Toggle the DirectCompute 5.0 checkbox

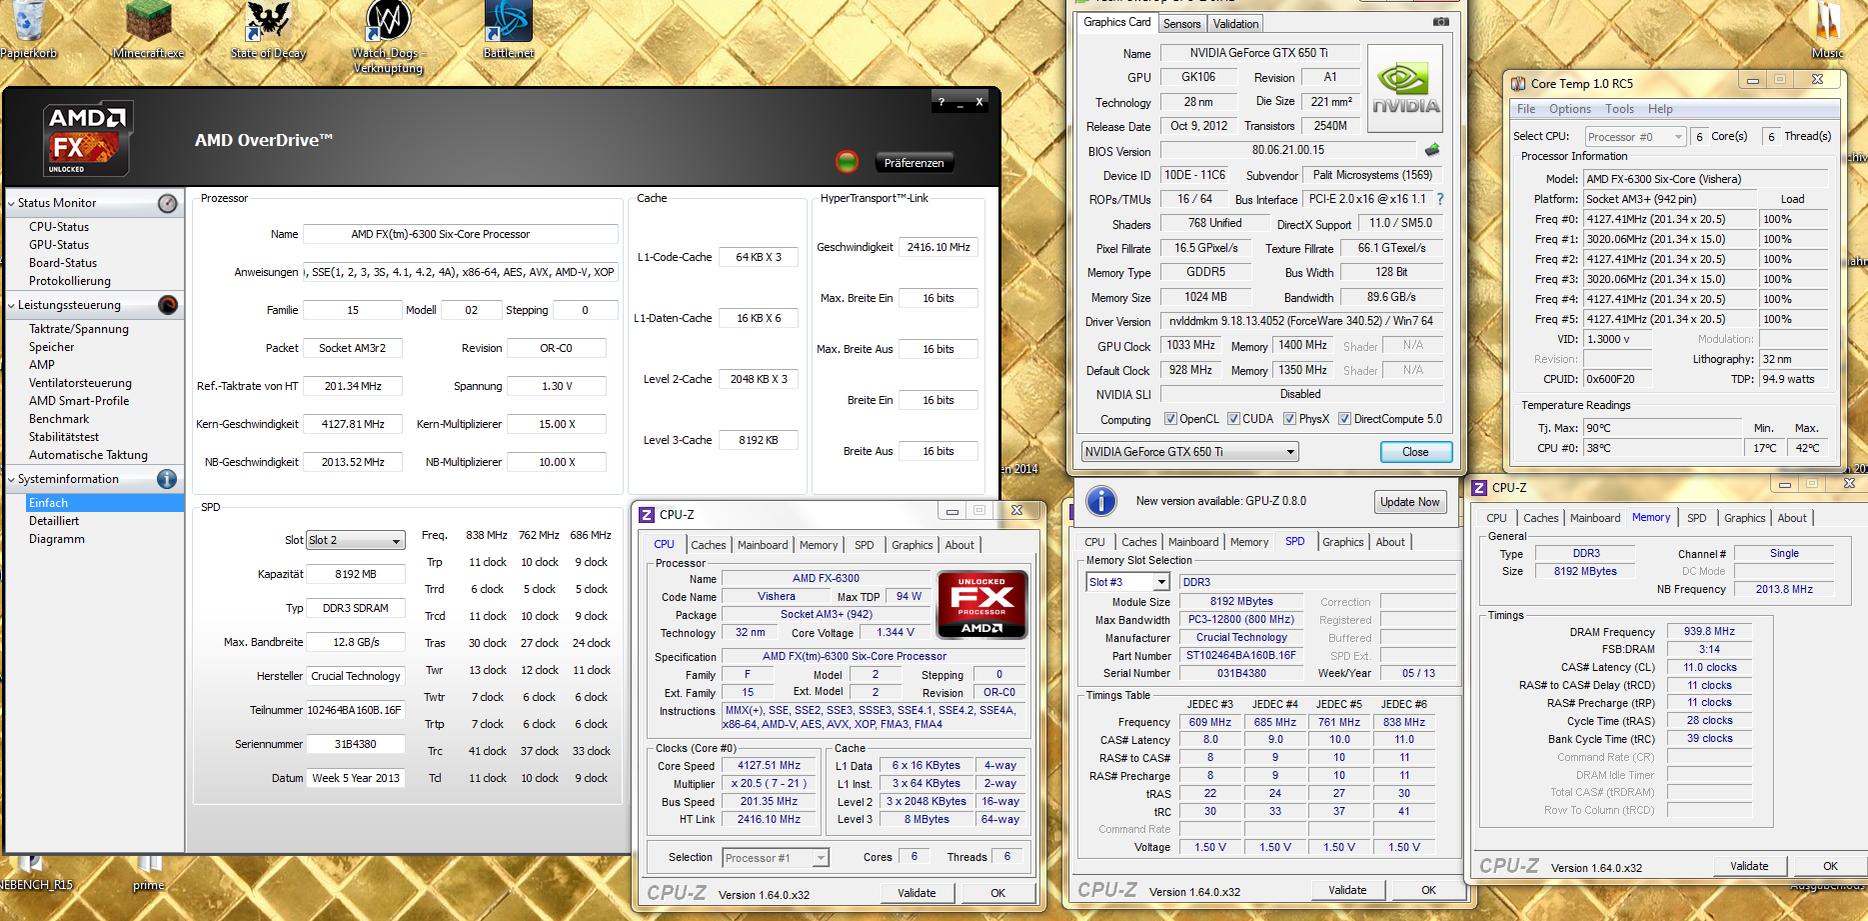coord(1345,419)
